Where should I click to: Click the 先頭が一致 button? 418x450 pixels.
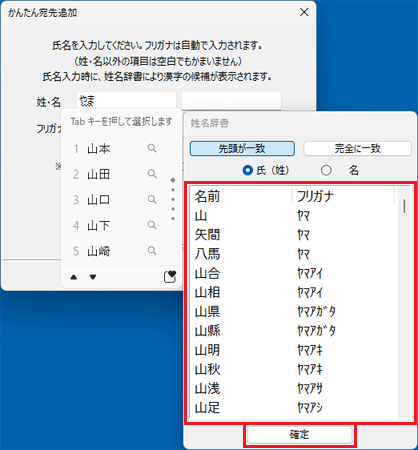[x=242, y=149]
